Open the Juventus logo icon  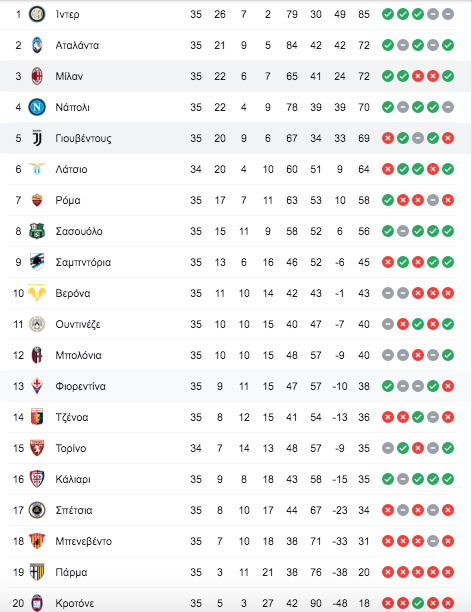pos(37,138)
